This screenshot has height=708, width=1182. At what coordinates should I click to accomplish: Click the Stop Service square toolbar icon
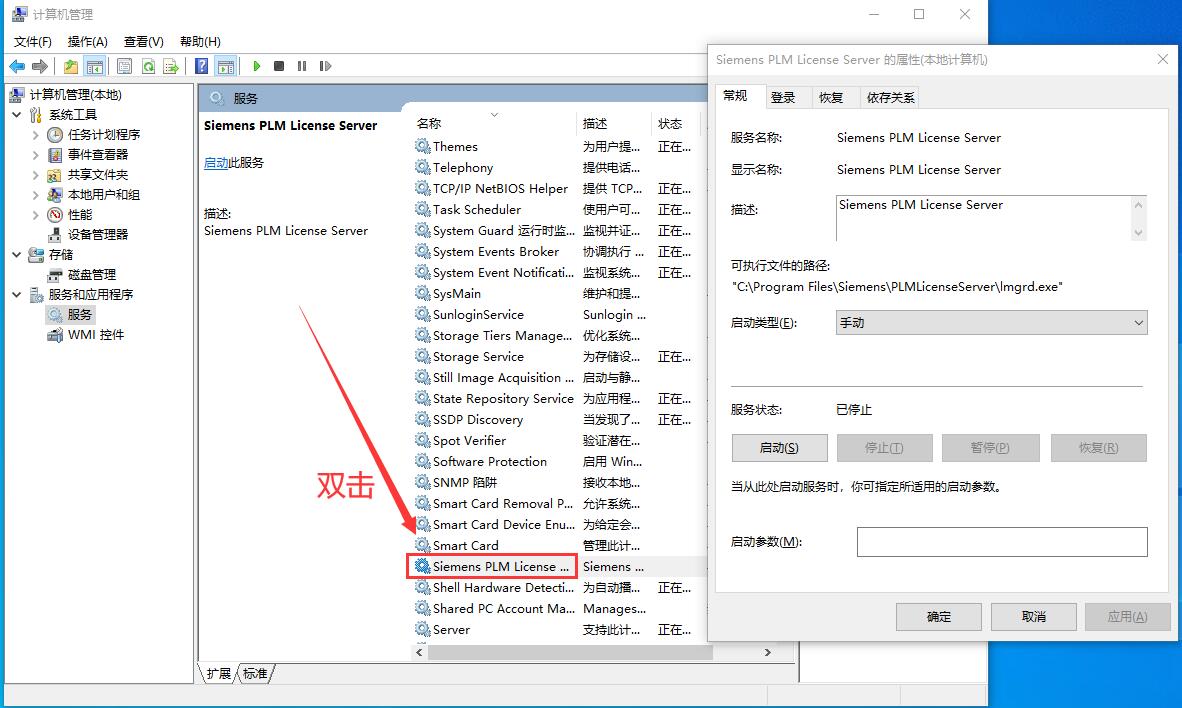click(279, 66)
